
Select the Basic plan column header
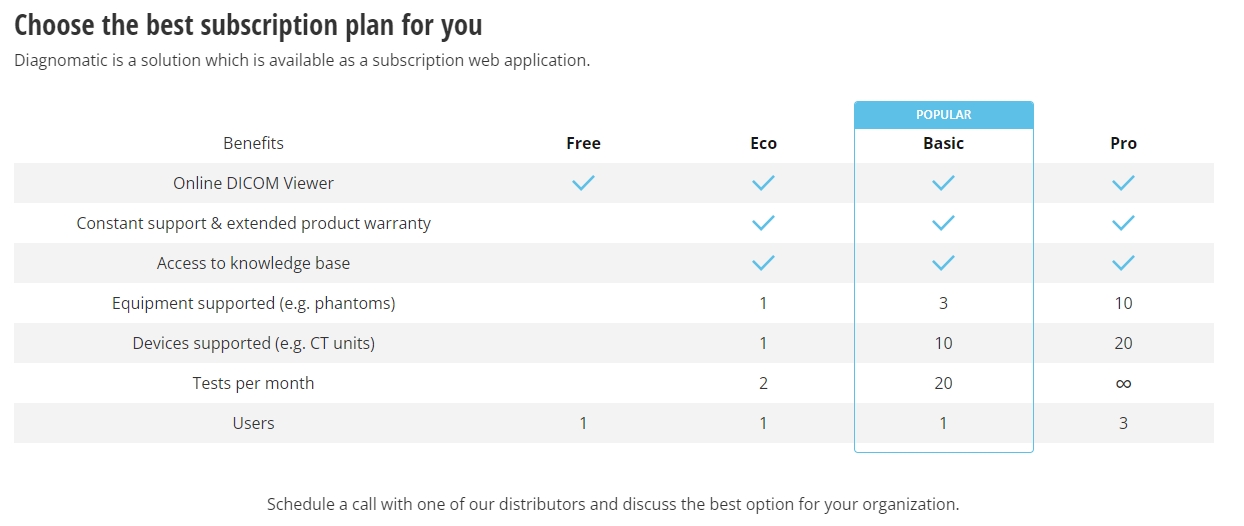click(943, 143)
